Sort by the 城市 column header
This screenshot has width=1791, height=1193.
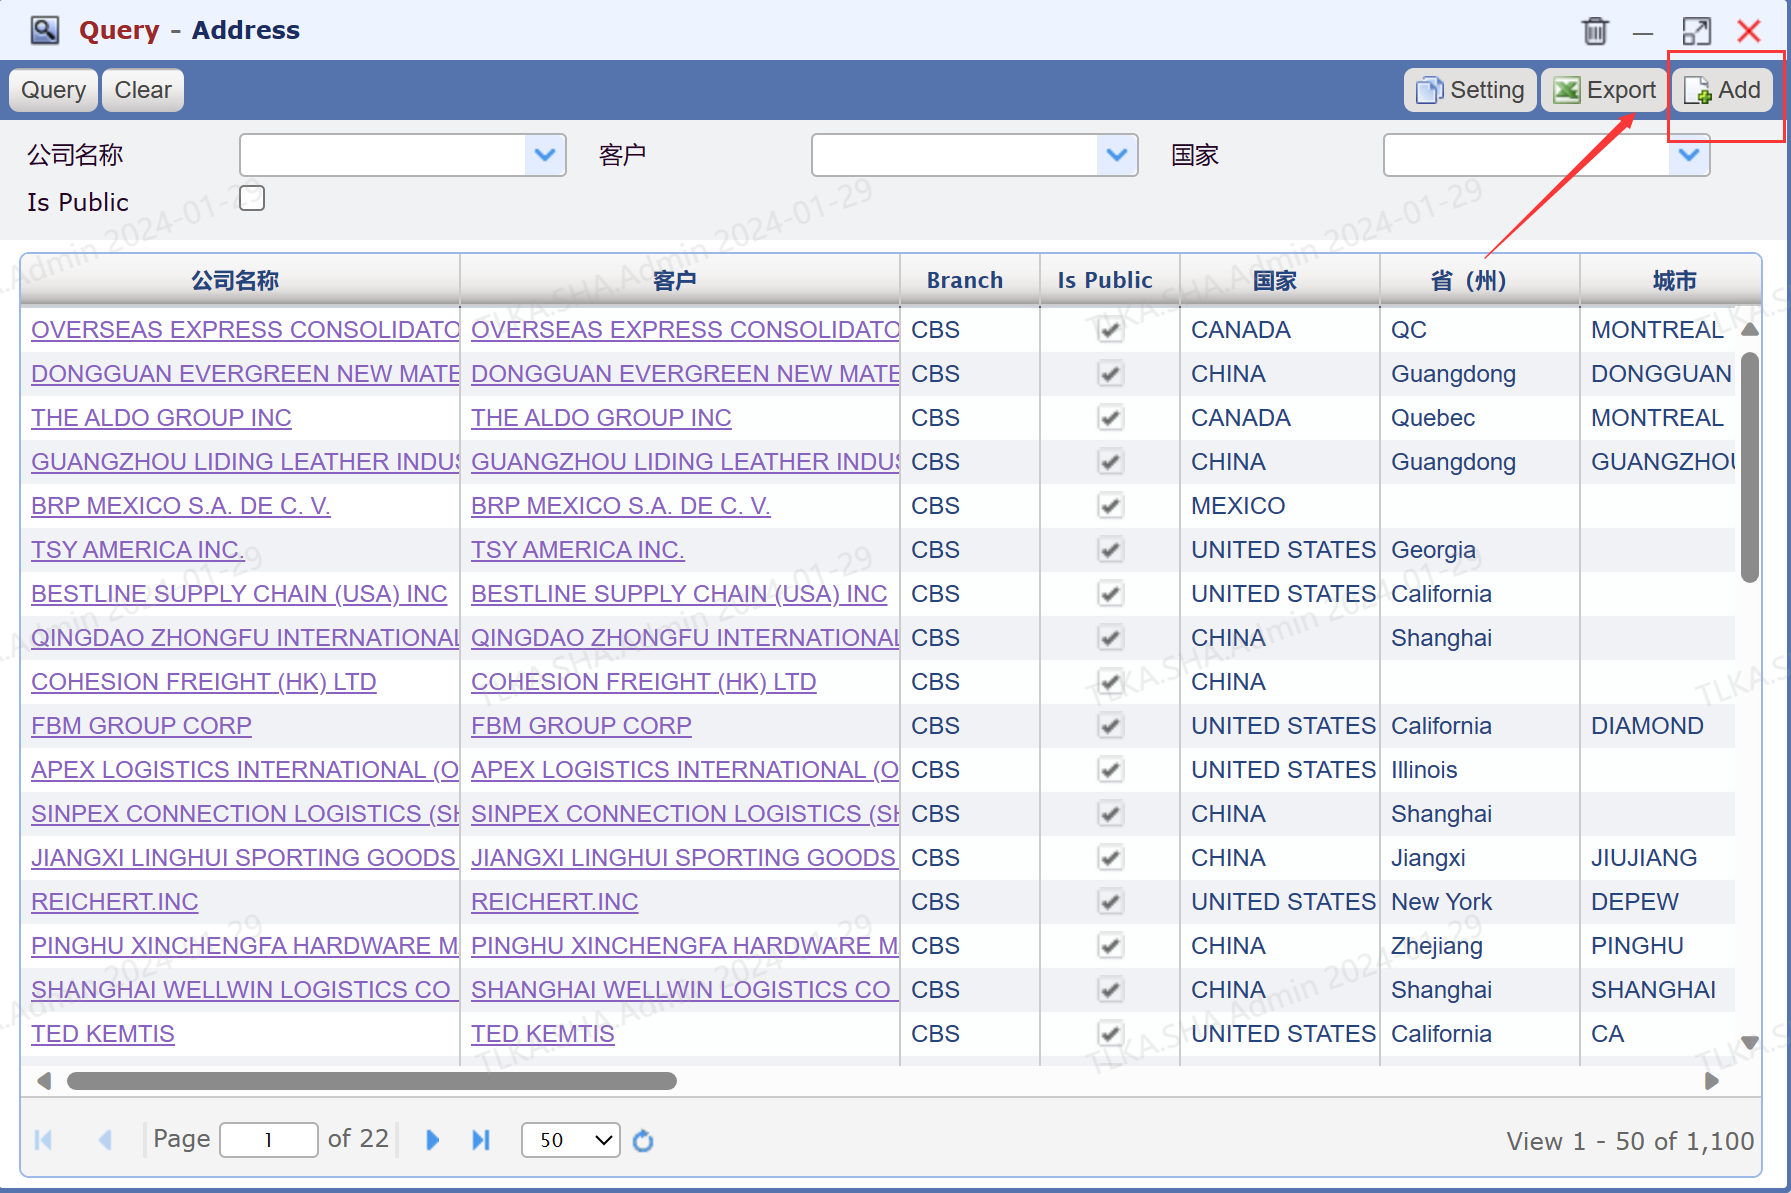click(1670, 280)
